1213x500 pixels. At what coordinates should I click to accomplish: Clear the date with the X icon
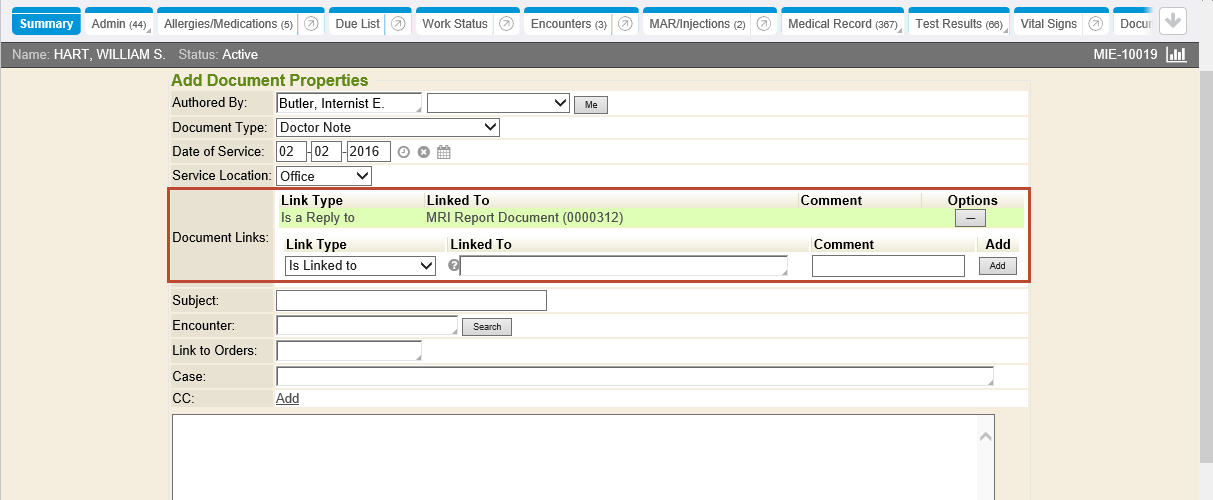(x=424, y=152)
